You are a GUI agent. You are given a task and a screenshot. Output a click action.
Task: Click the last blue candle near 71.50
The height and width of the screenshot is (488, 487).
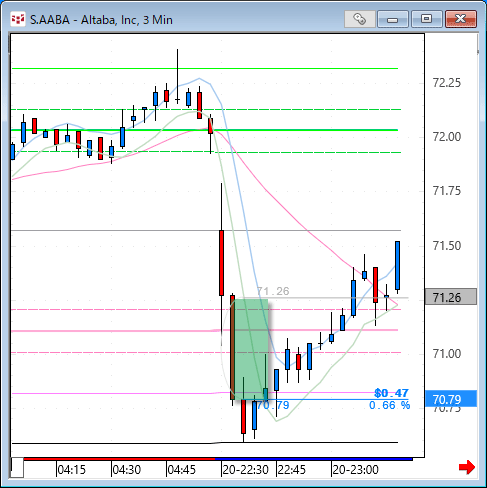(397, 265)
